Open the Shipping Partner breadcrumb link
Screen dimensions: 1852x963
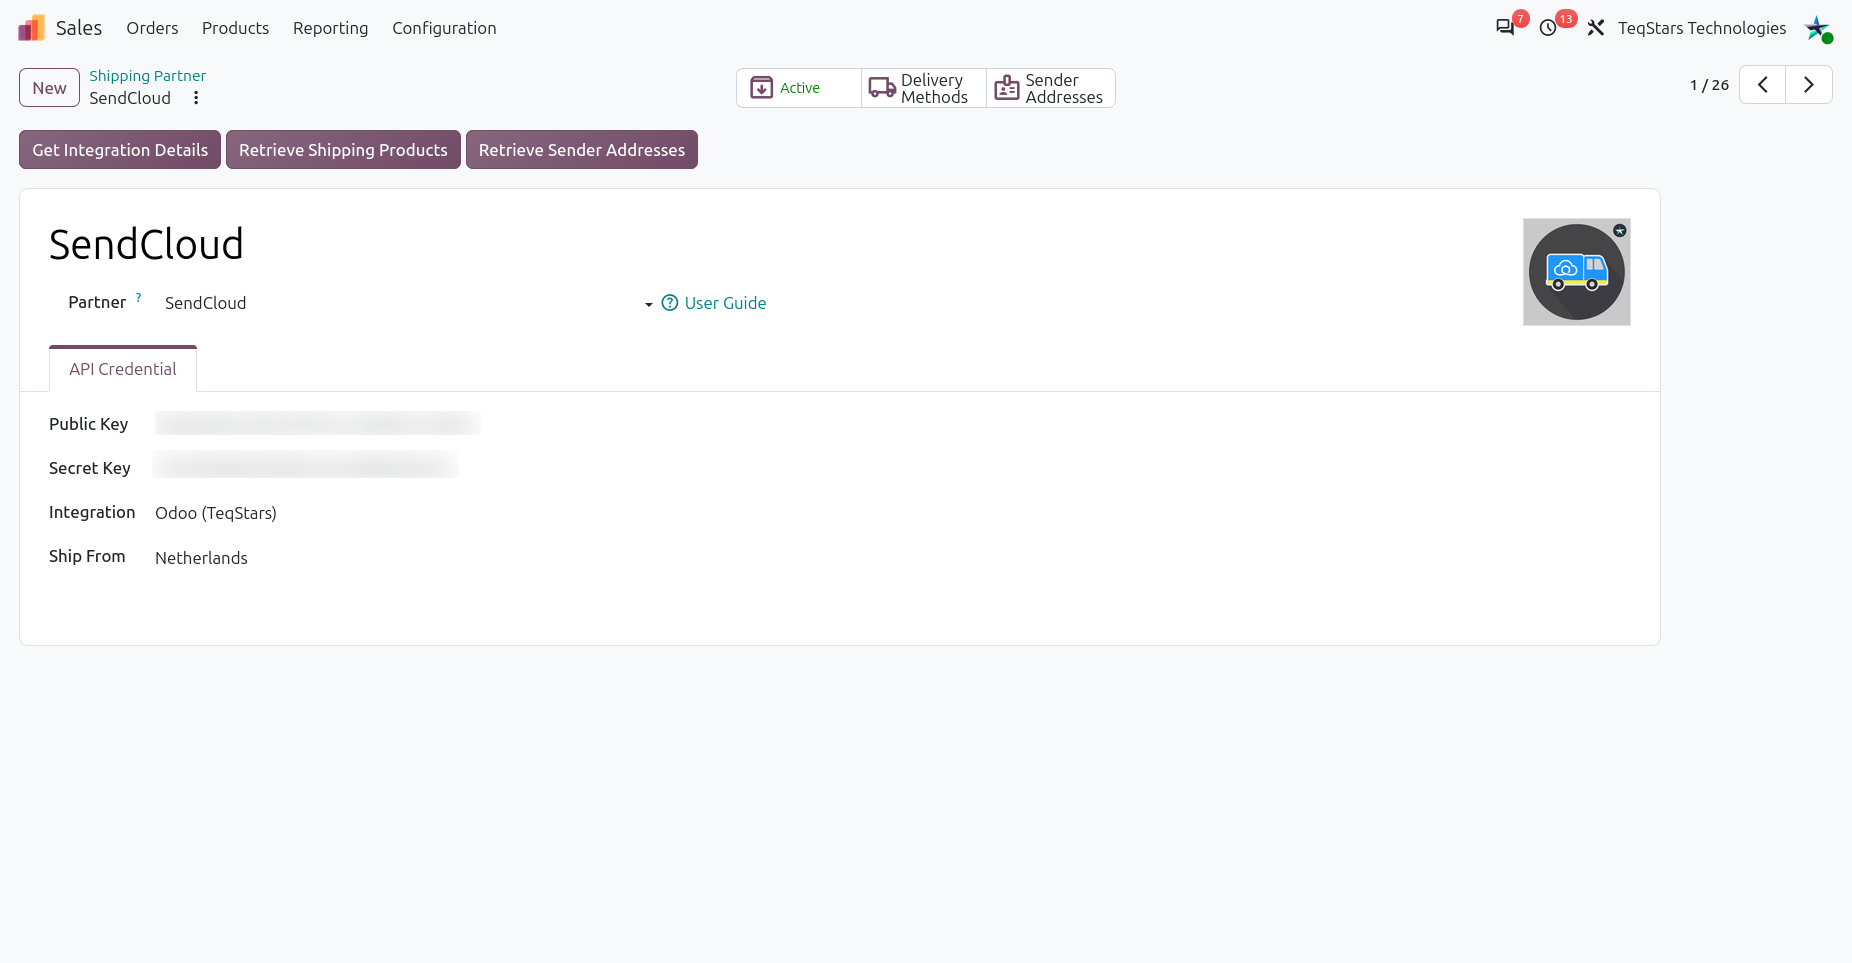pos(147,76)
